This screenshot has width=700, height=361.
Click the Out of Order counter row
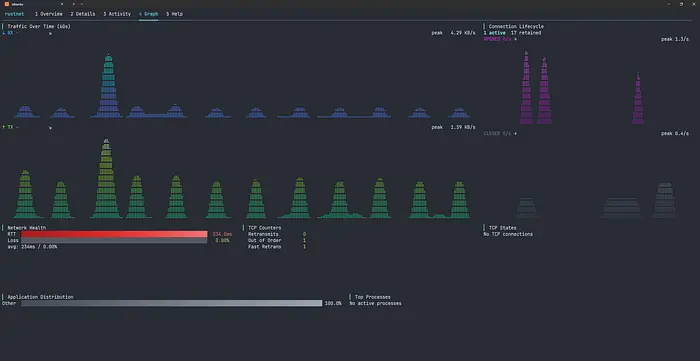(277, 240)
